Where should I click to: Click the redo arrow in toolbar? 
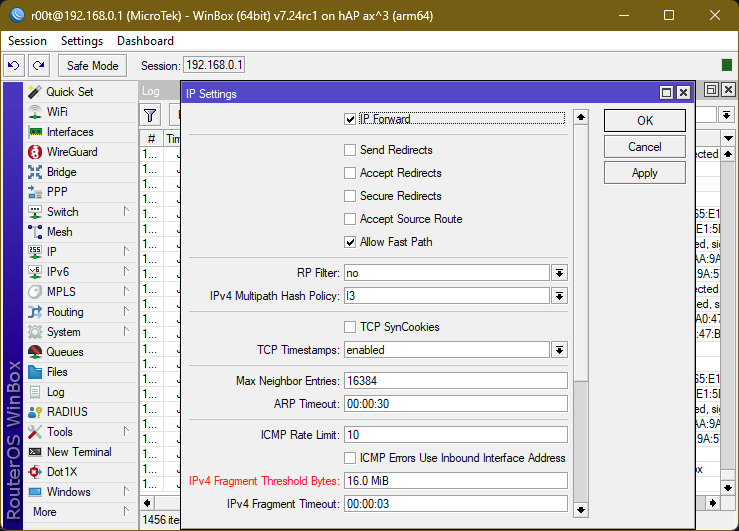click(x=39, y=65)
